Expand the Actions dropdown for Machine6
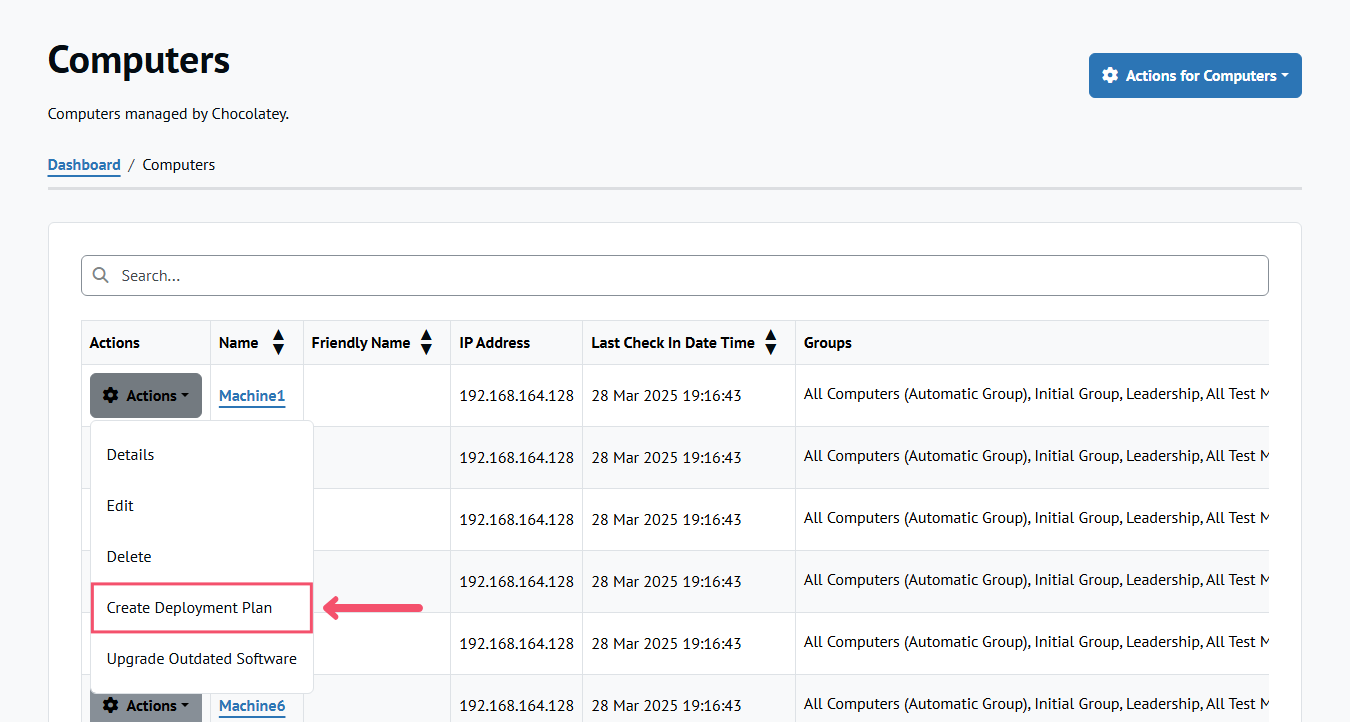 click(x=146, y=706)
